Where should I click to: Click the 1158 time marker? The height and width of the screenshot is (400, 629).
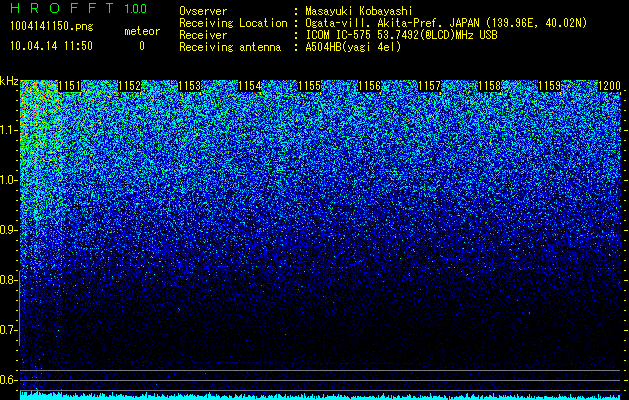[x=490, y=86]
